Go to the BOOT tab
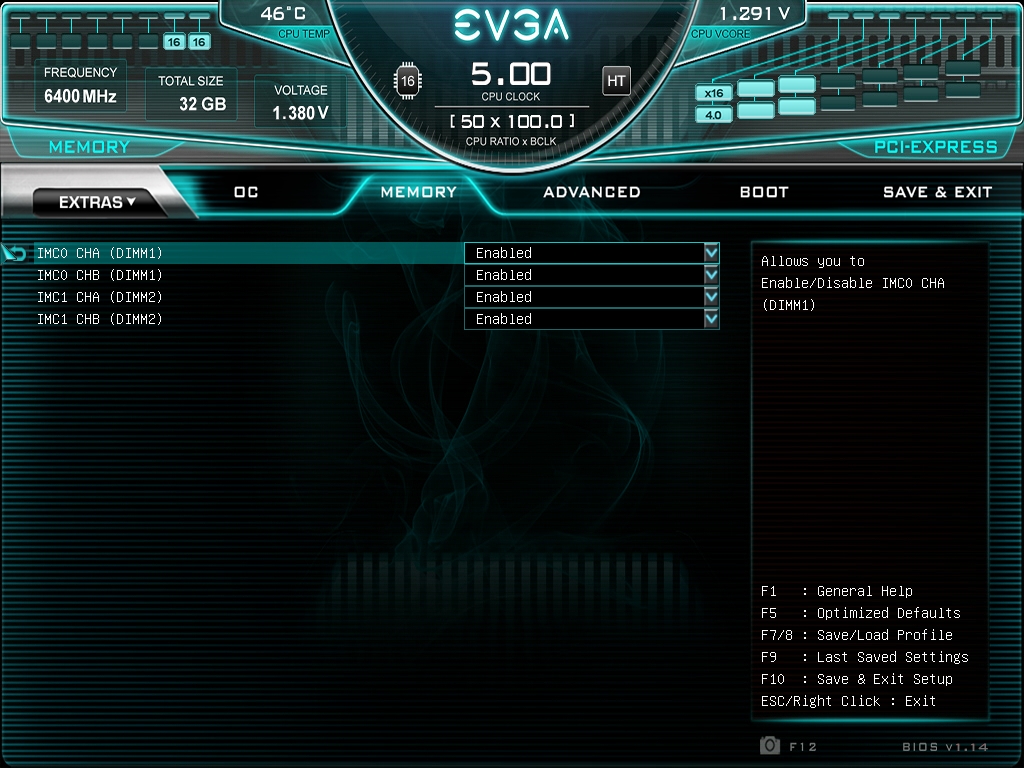 (x=764, y=192)
